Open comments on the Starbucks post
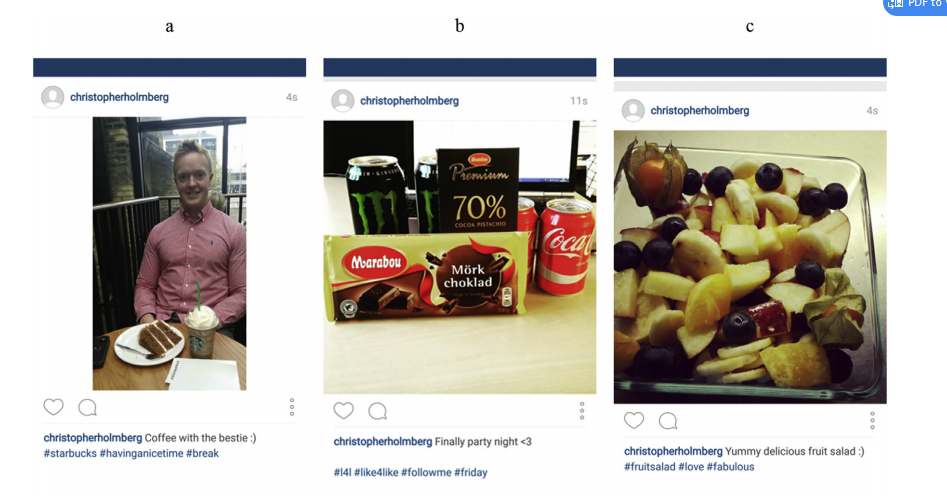 click(x=88, y=408)
